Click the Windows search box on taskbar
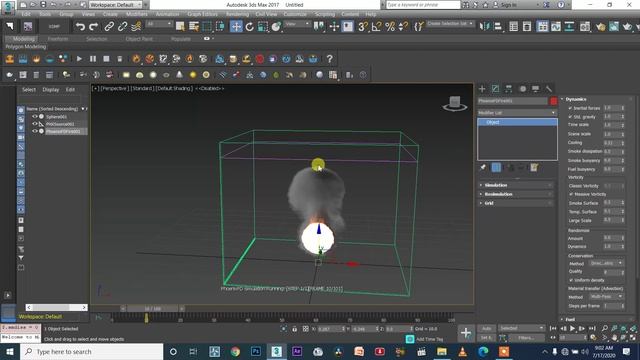 click(x=91, y=351)
